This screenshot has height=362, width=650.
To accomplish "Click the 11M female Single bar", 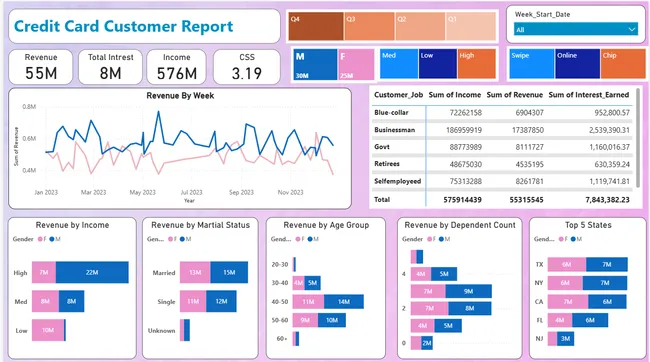I will 193,301.
